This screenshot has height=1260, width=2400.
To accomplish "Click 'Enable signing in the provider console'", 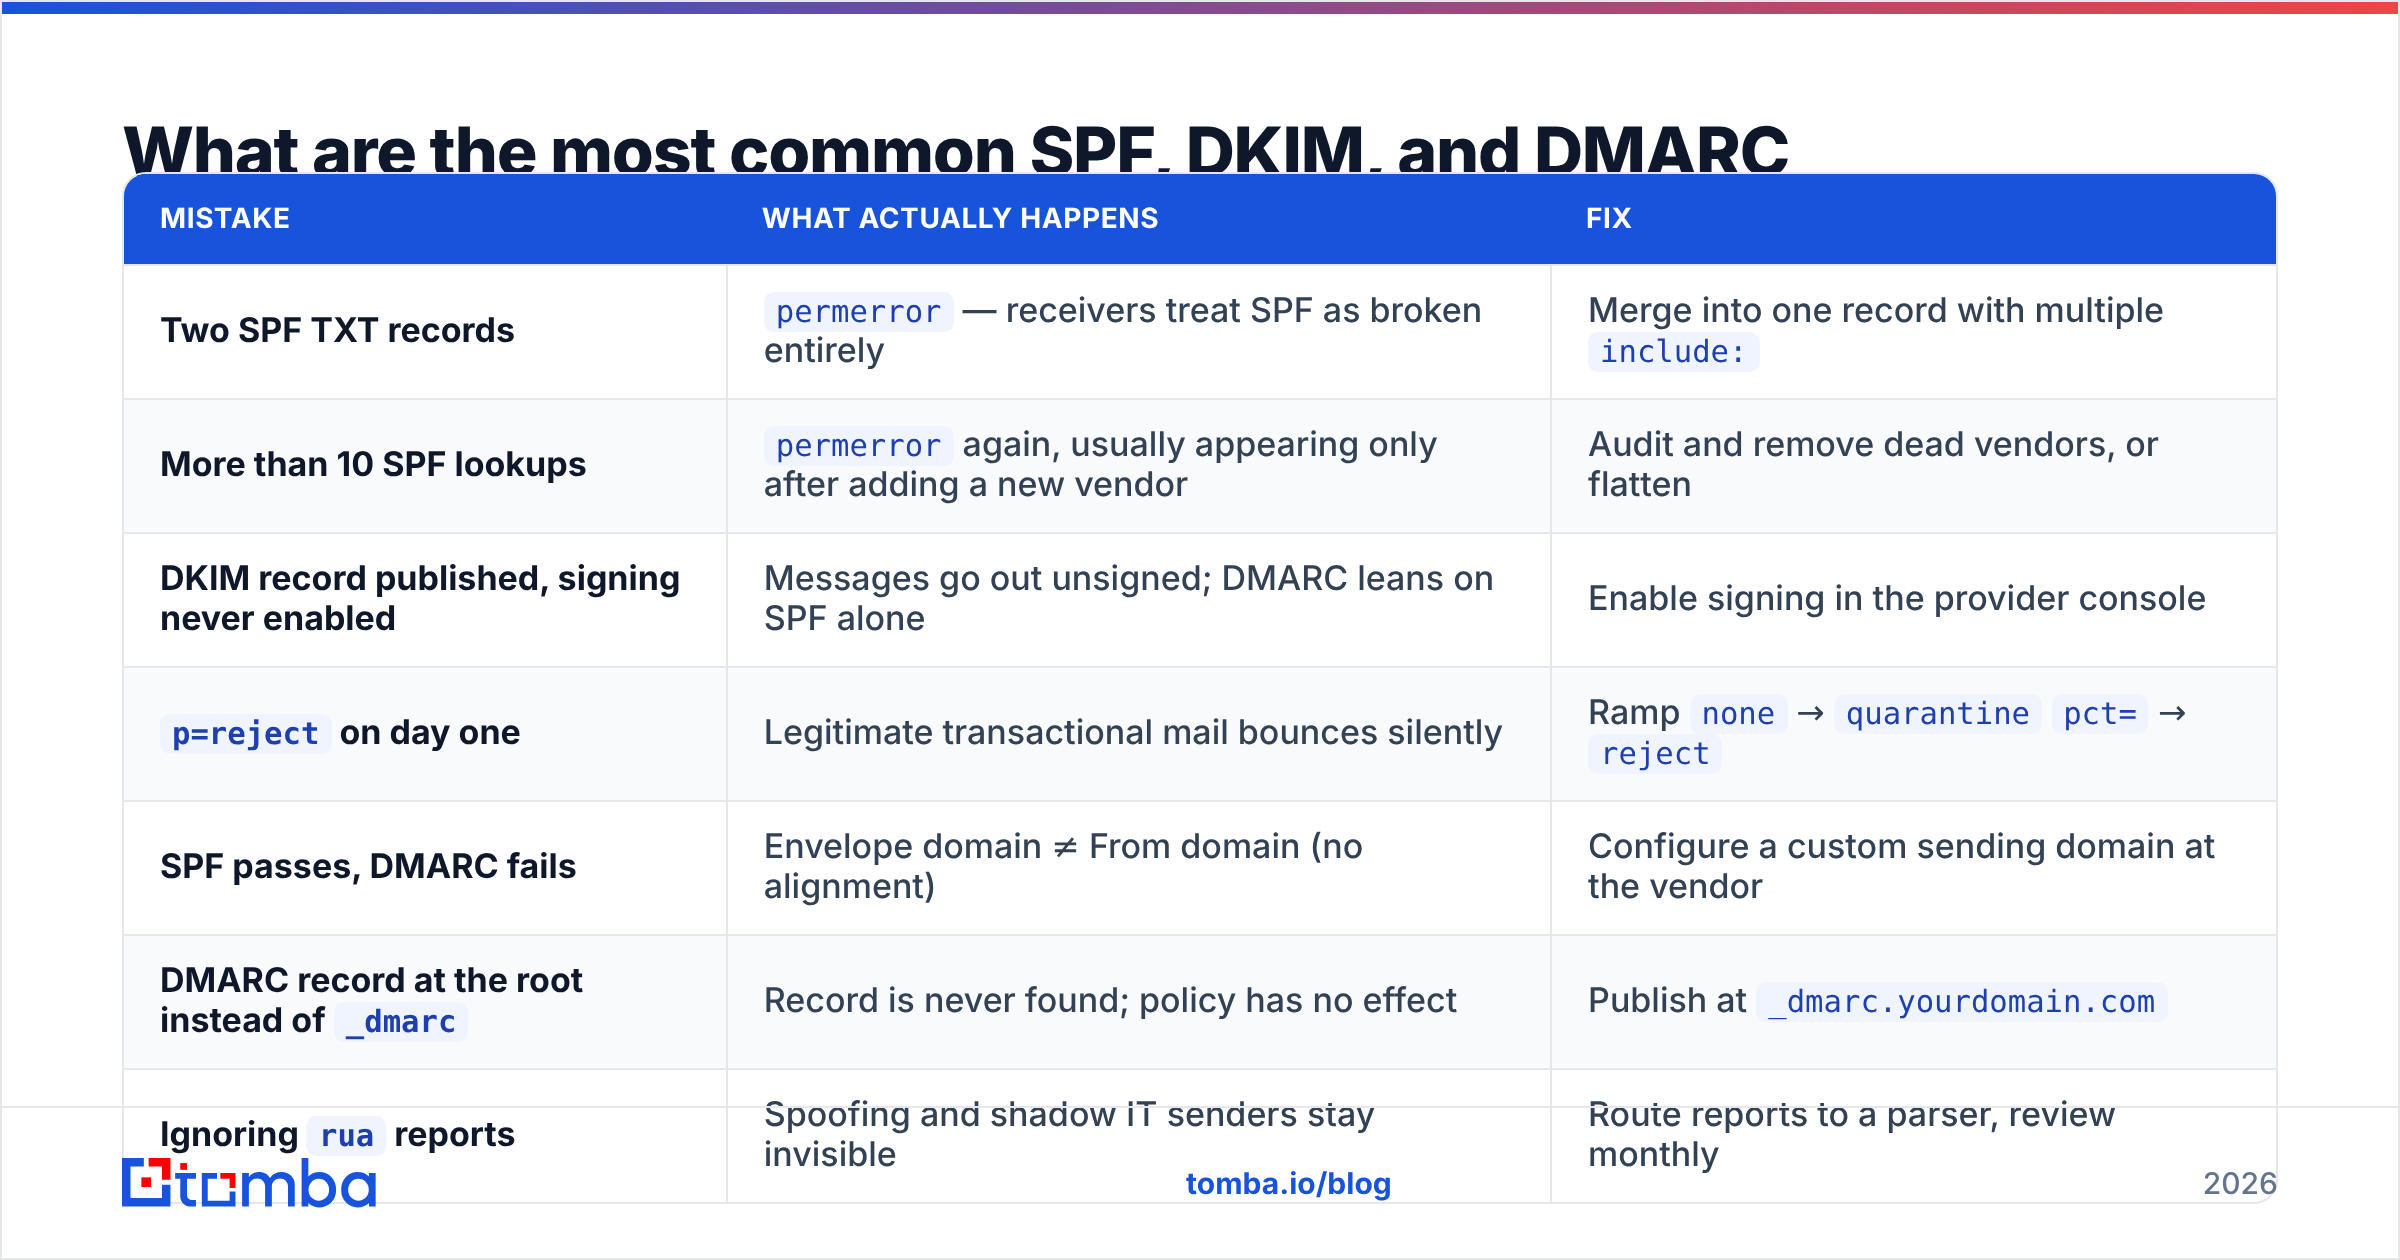I will 1897,598.
